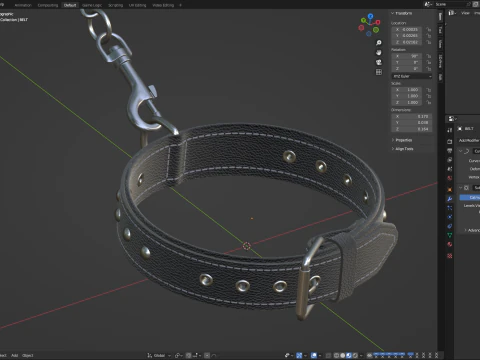
Task: Collapse the Curve modifier panel
Action: click(461, 151)
